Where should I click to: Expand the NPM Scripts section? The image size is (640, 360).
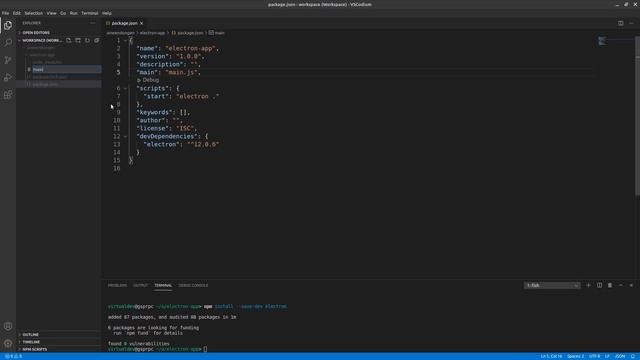(35, 349)
